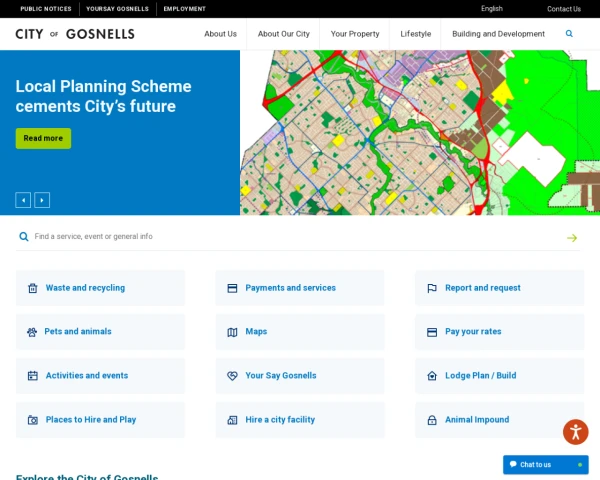The width and height of the screenshot is (600, 480).
Task: Open the Lifestyle menu
Action: [x=416, y=34]
